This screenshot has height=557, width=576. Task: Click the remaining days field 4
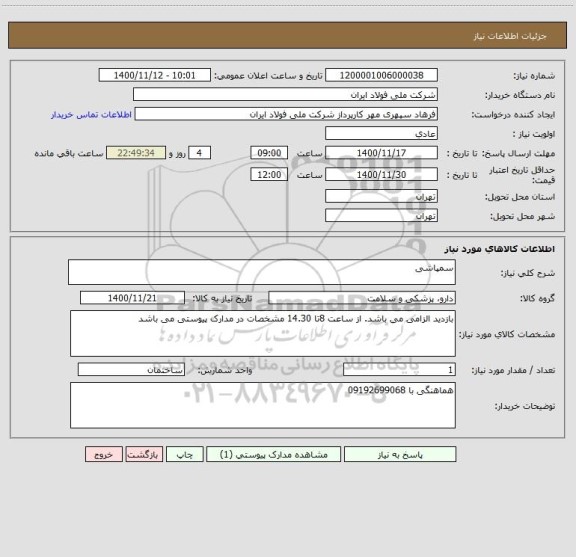199,153
